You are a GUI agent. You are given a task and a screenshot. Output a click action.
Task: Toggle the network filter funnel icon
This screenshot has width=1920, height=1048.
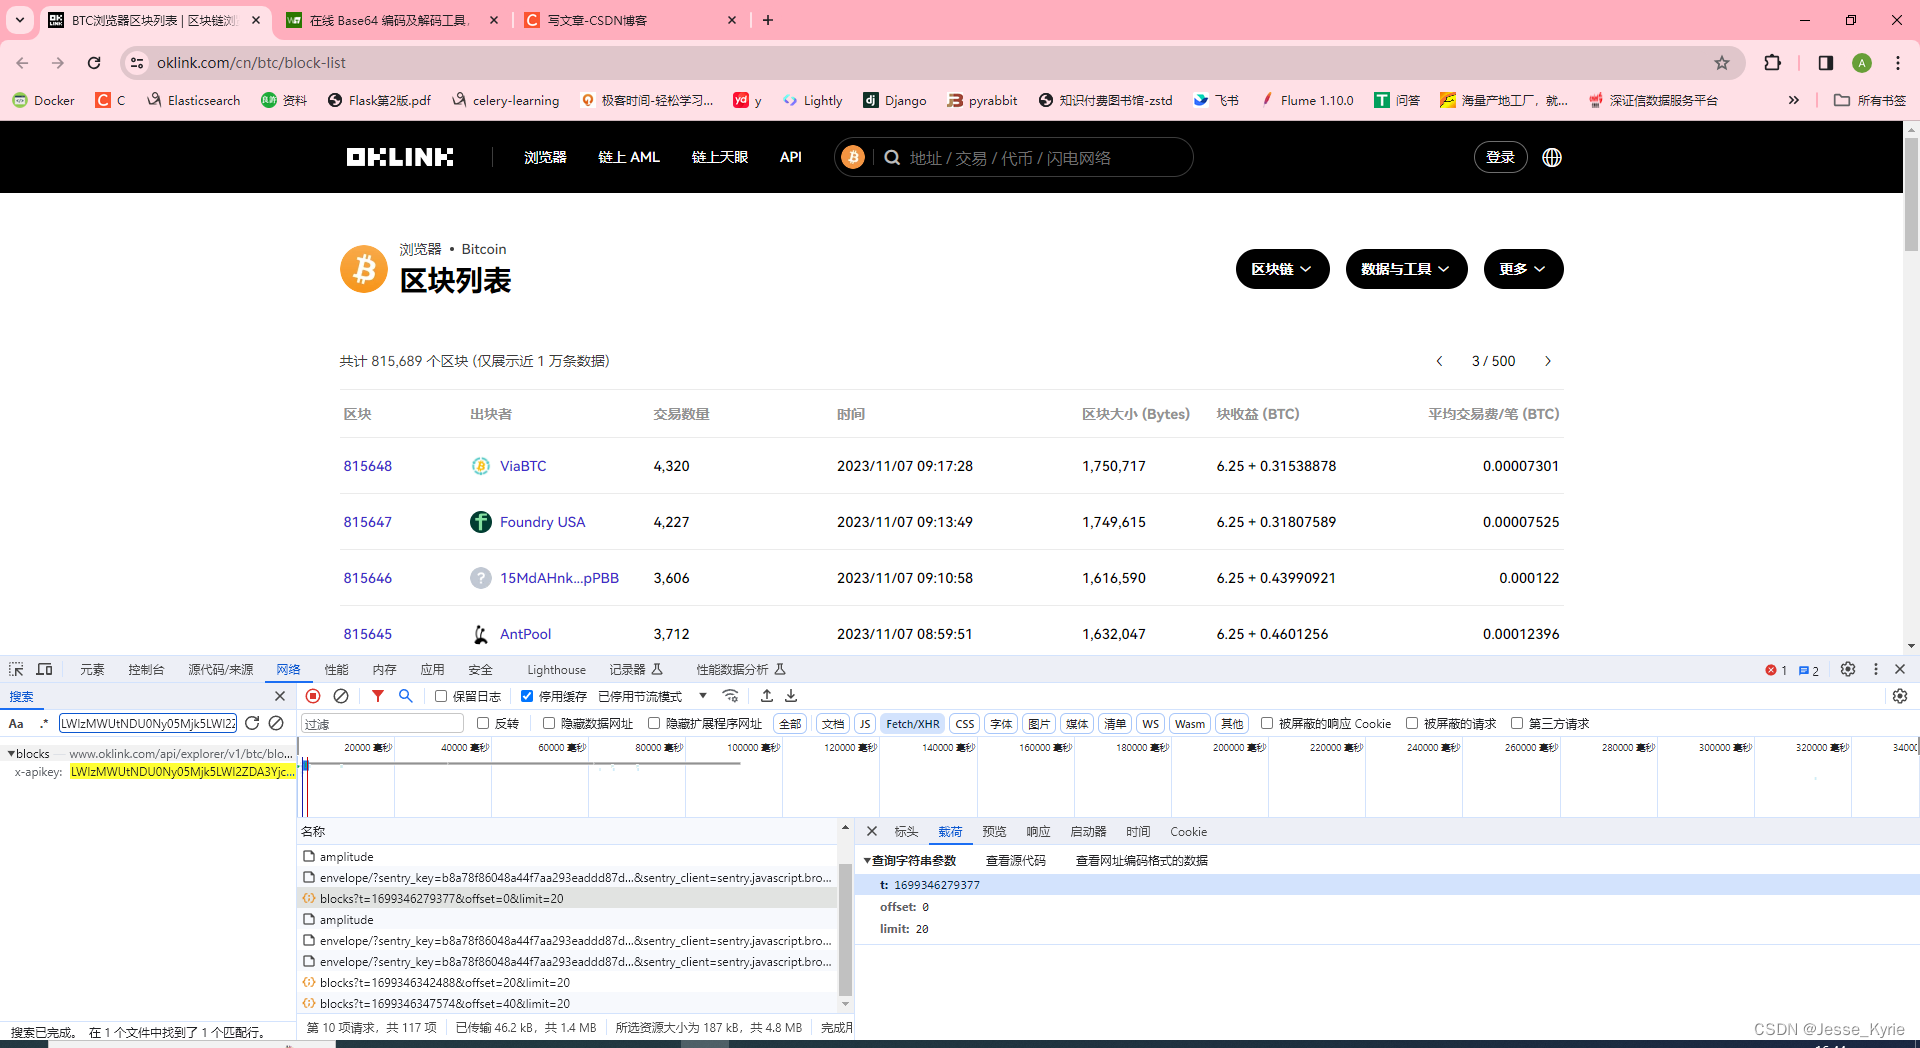click(x=378, y=696)
